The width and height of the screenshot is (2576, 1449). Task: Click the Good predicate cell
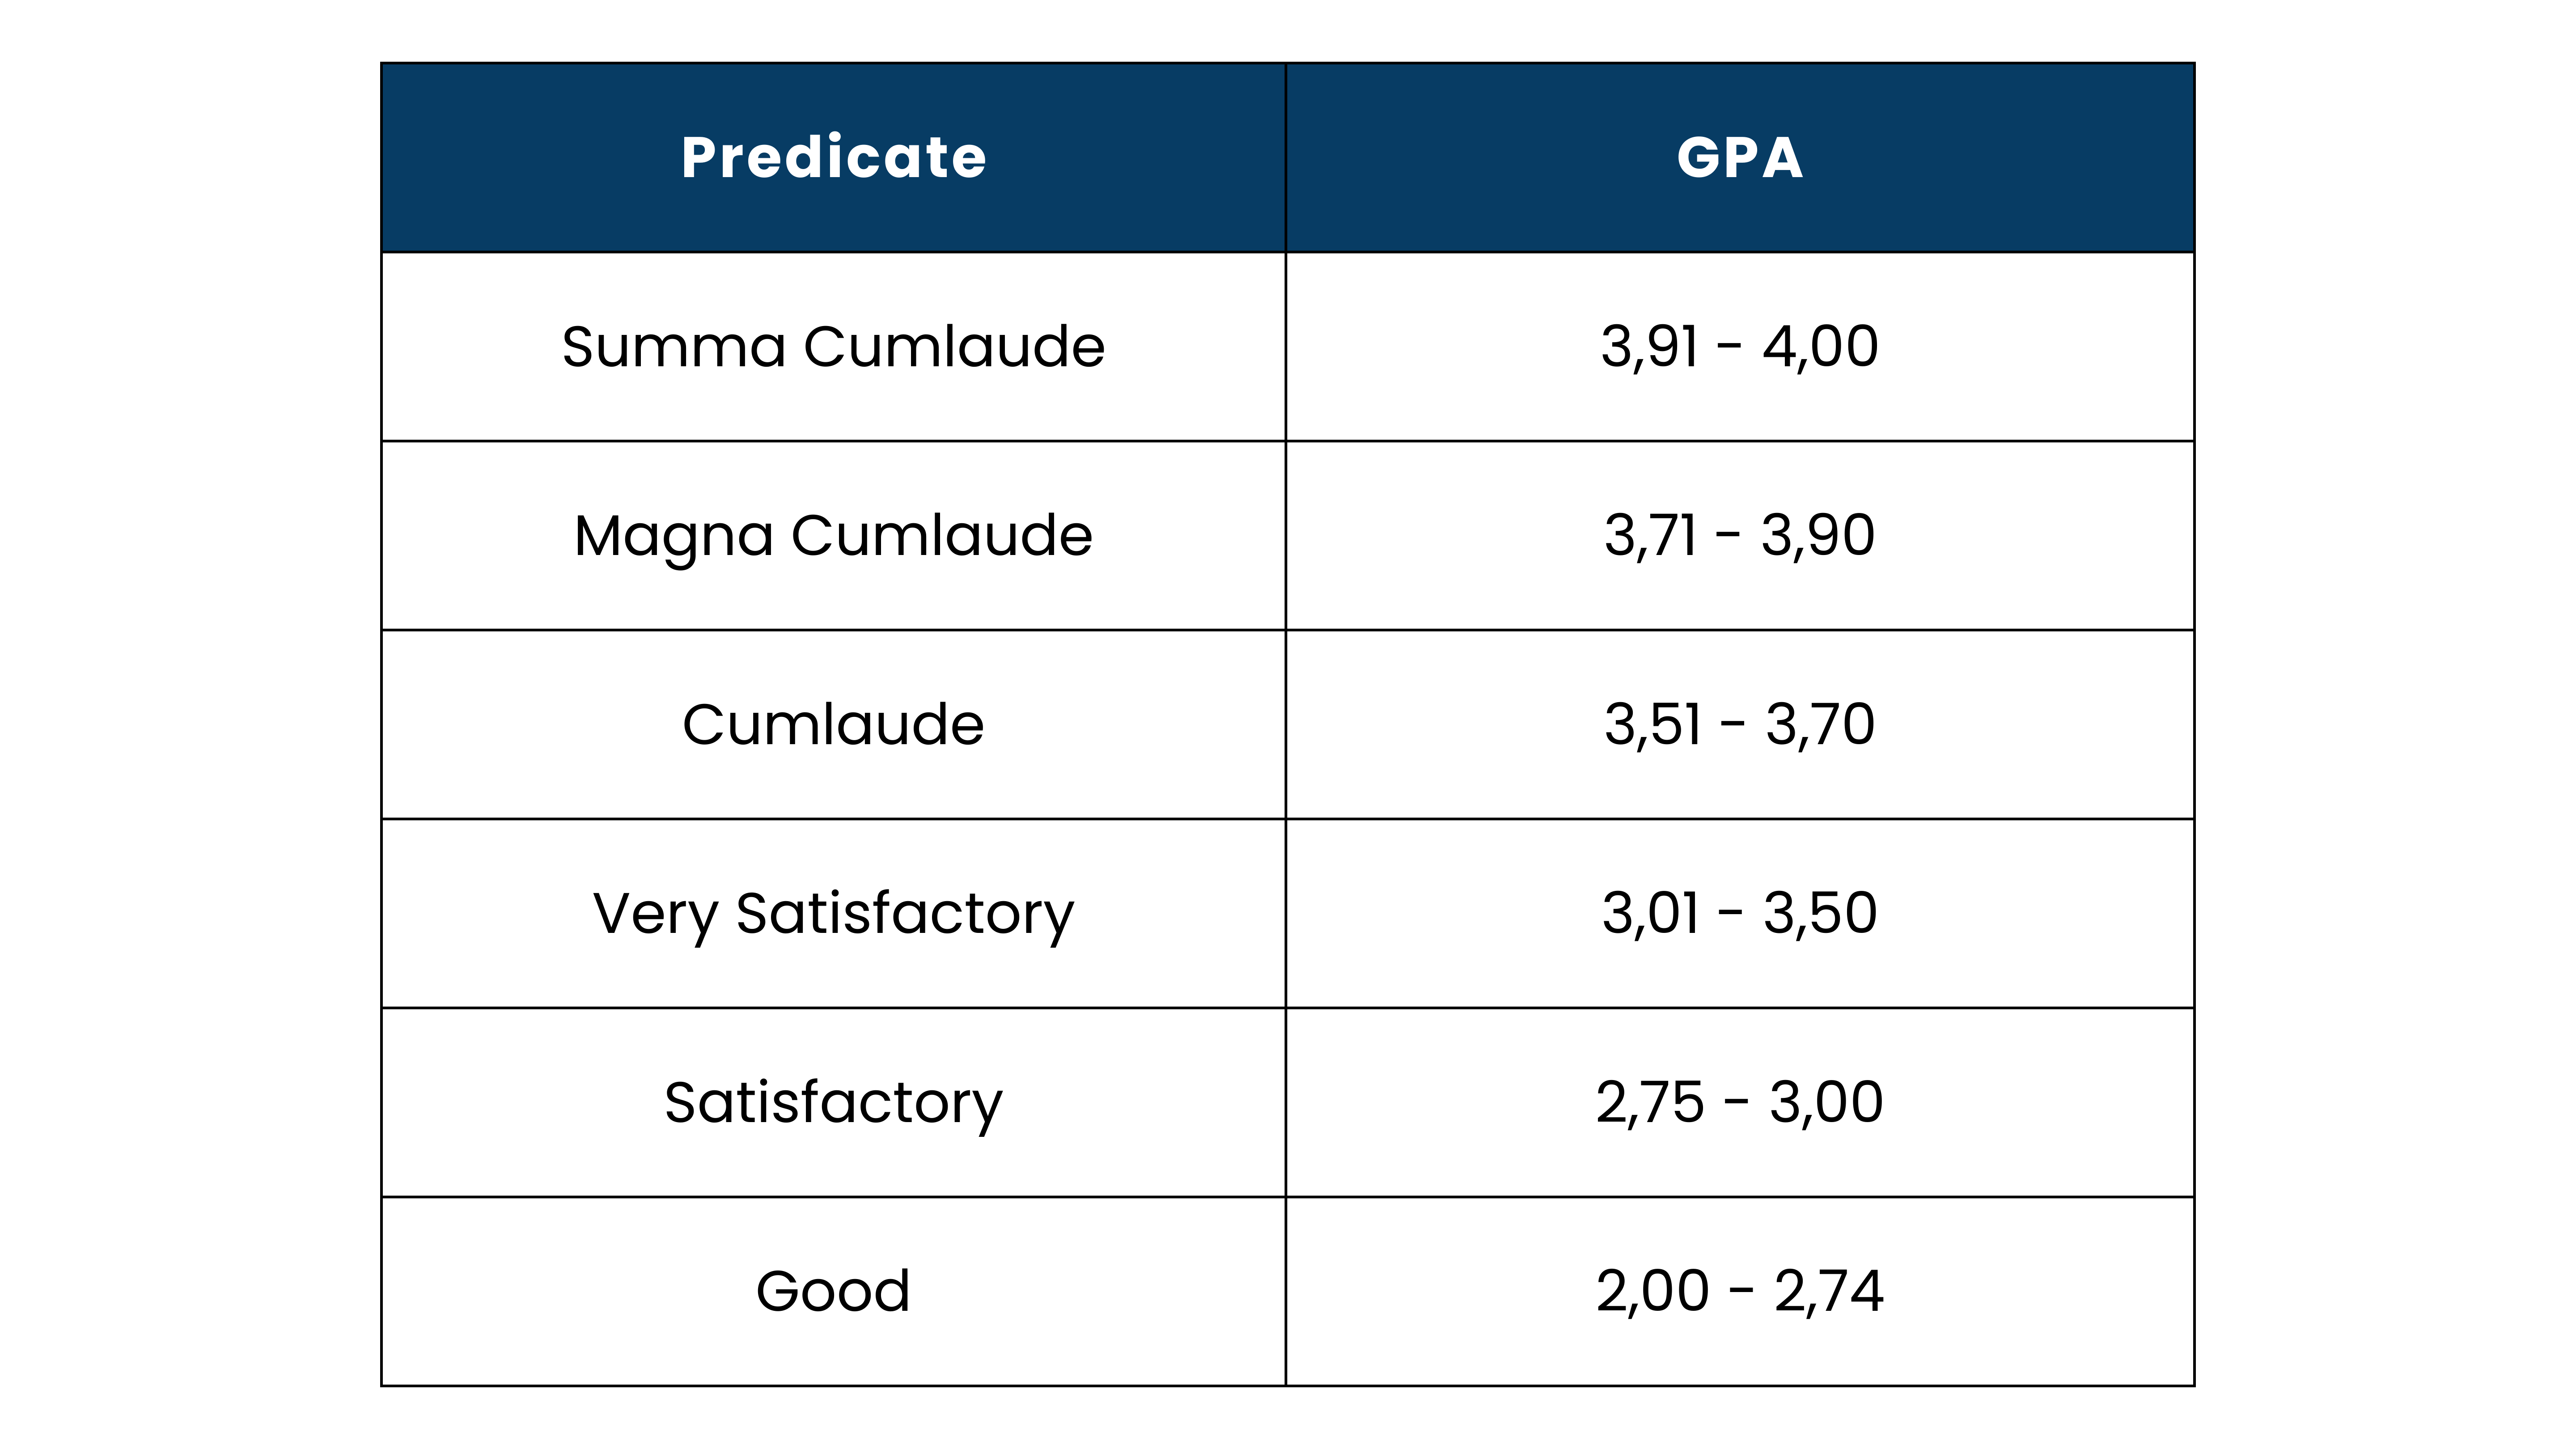pos(833,1291)
